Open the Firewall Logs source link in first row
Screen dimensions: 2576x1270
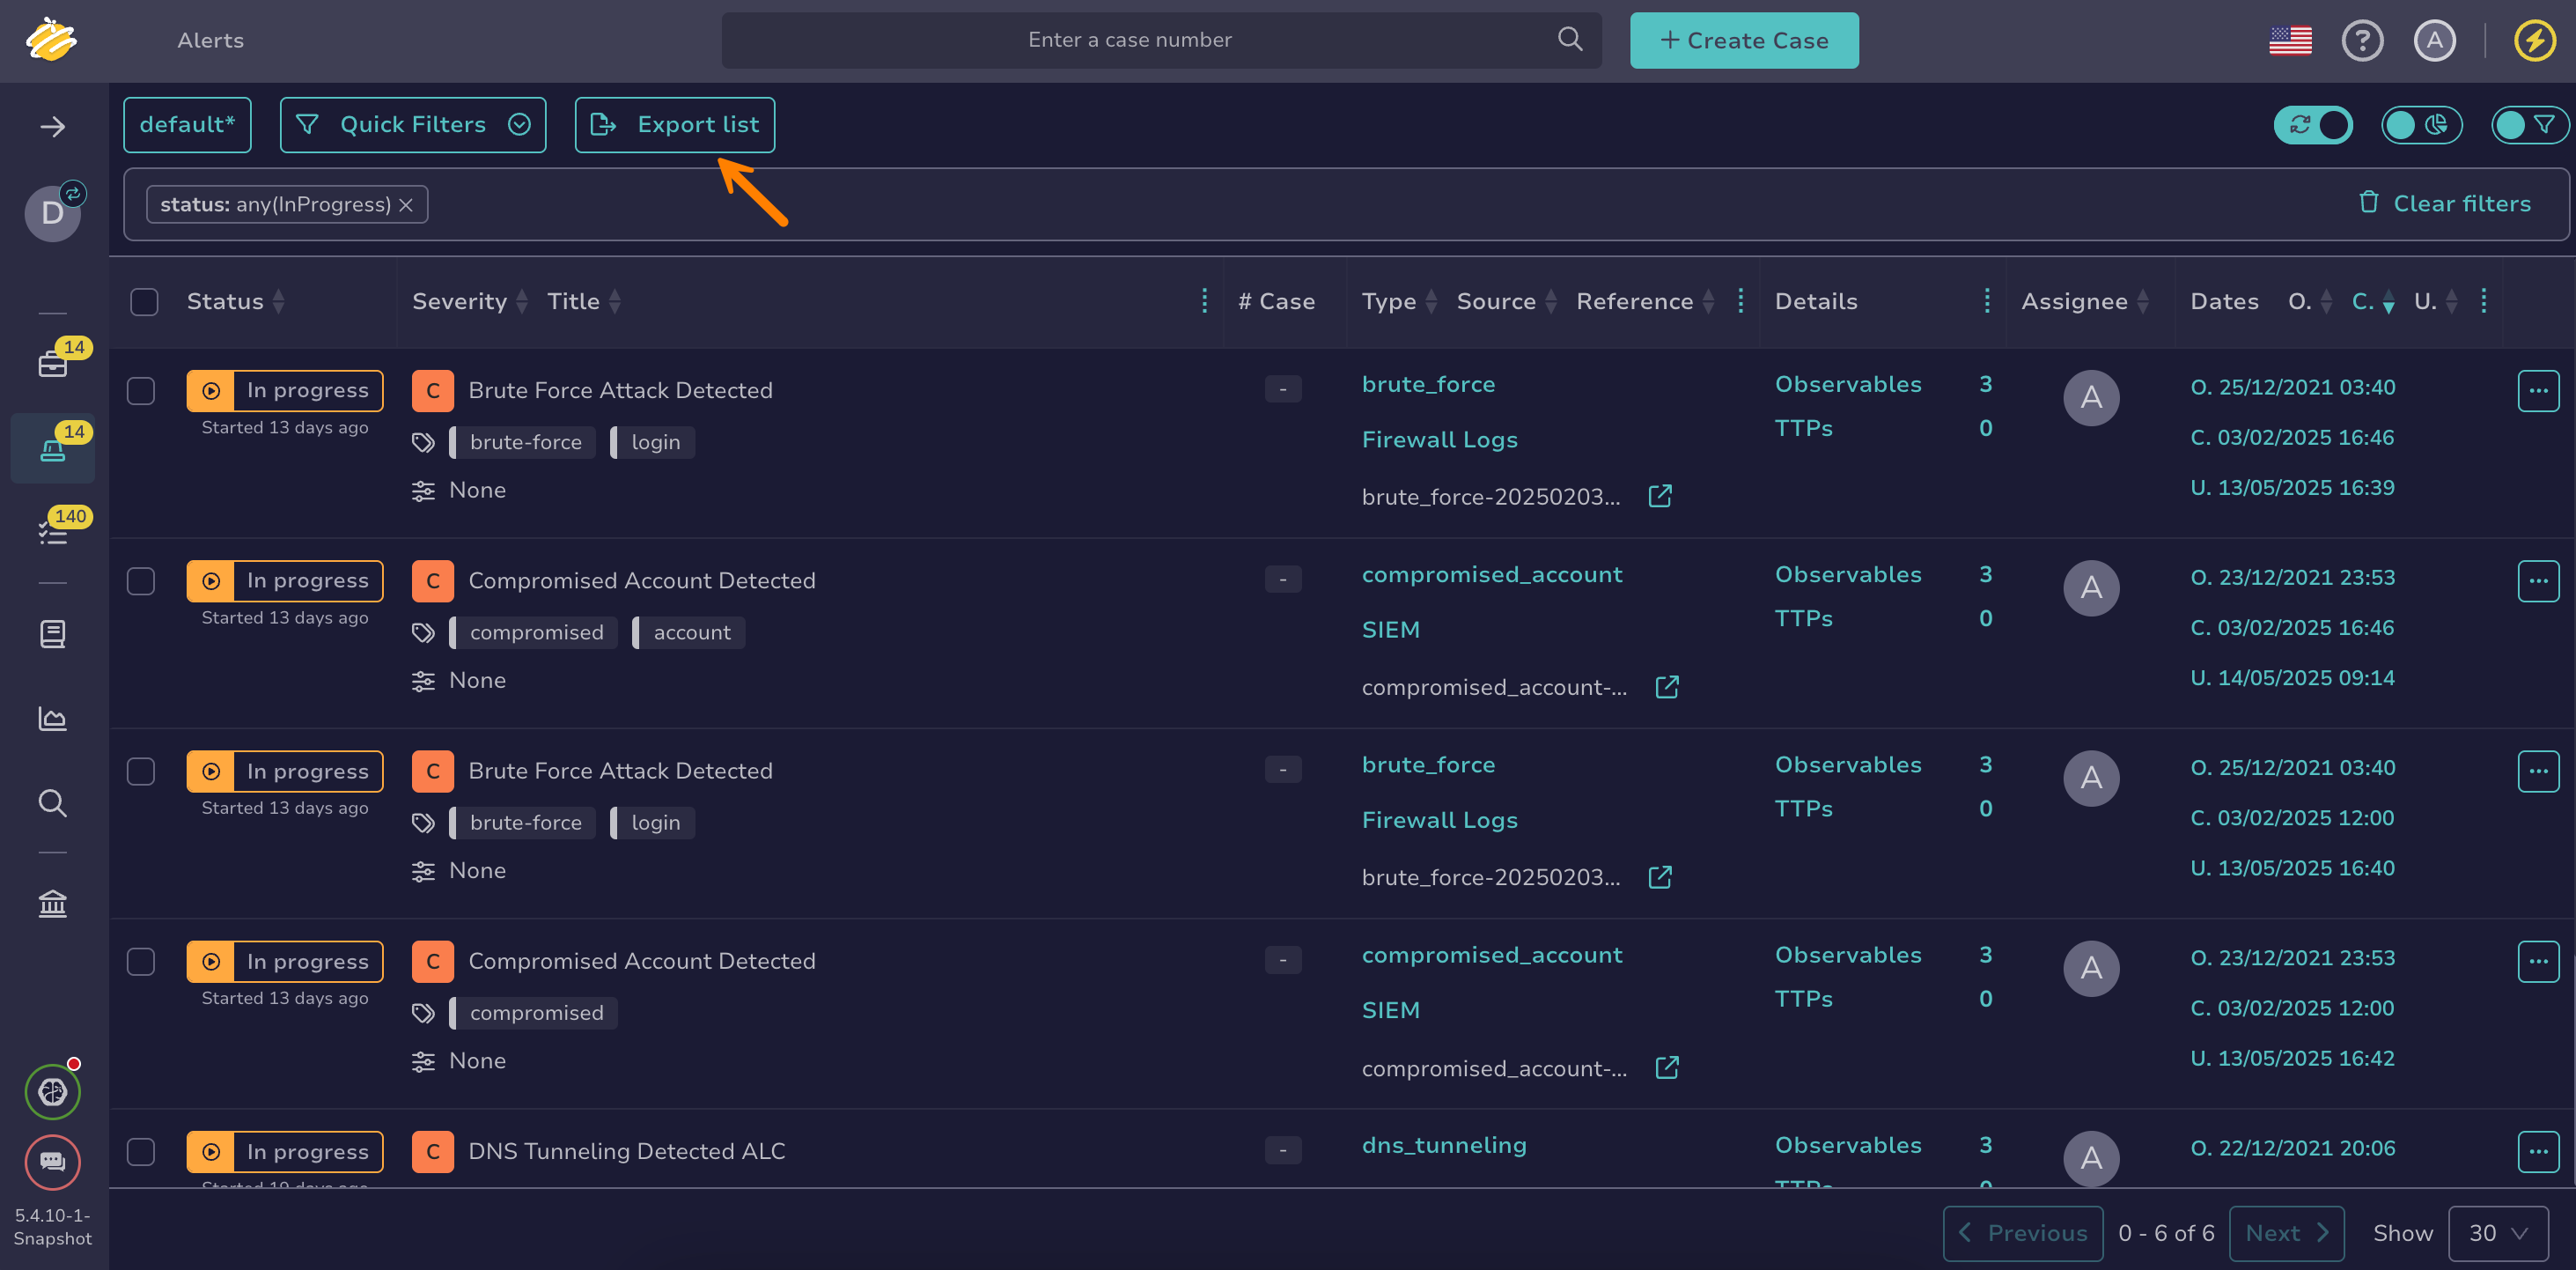click(x=1439, y=440)
